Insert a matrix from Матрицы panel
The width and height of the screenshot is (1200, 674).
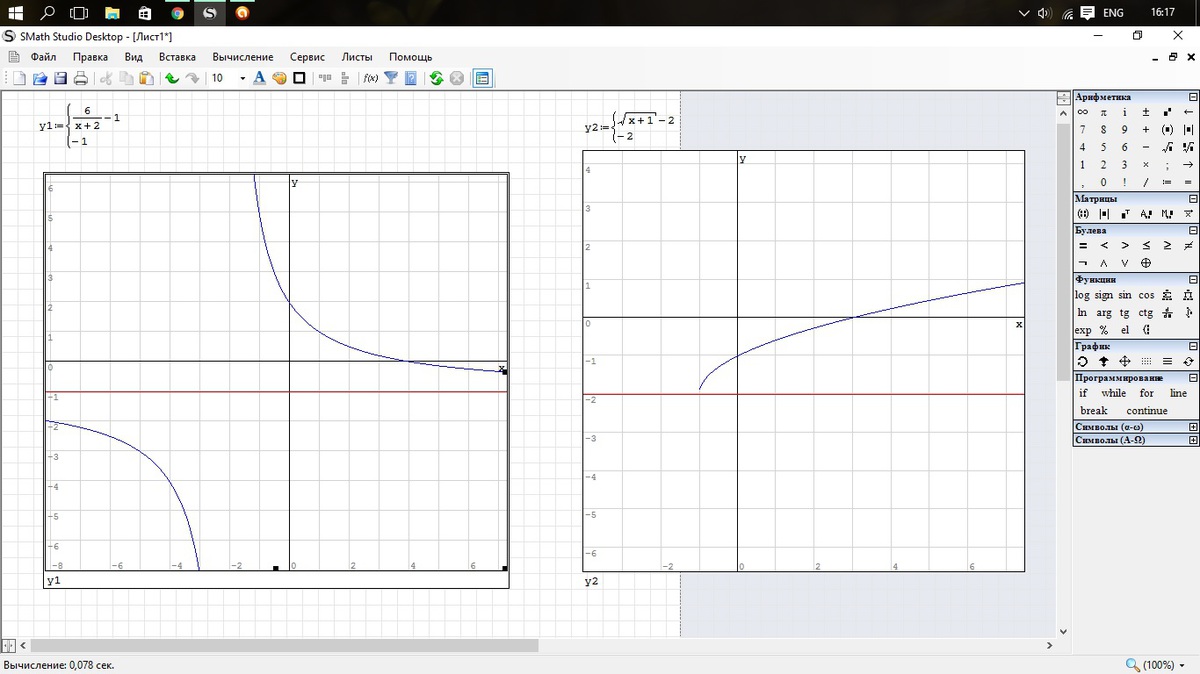tap(1082, 214)
